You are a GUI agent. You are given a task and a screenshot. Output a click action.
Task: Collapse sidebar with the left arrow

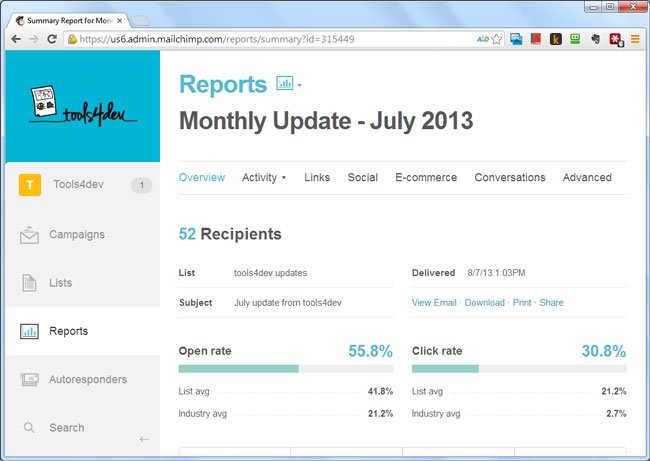(144, 439)
